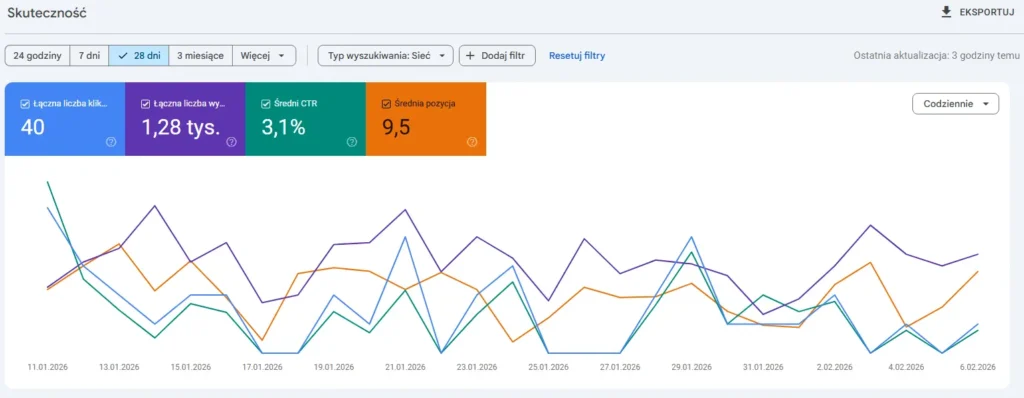
Task: Click the 2.02.2026 axis date label
Action: 834,367
